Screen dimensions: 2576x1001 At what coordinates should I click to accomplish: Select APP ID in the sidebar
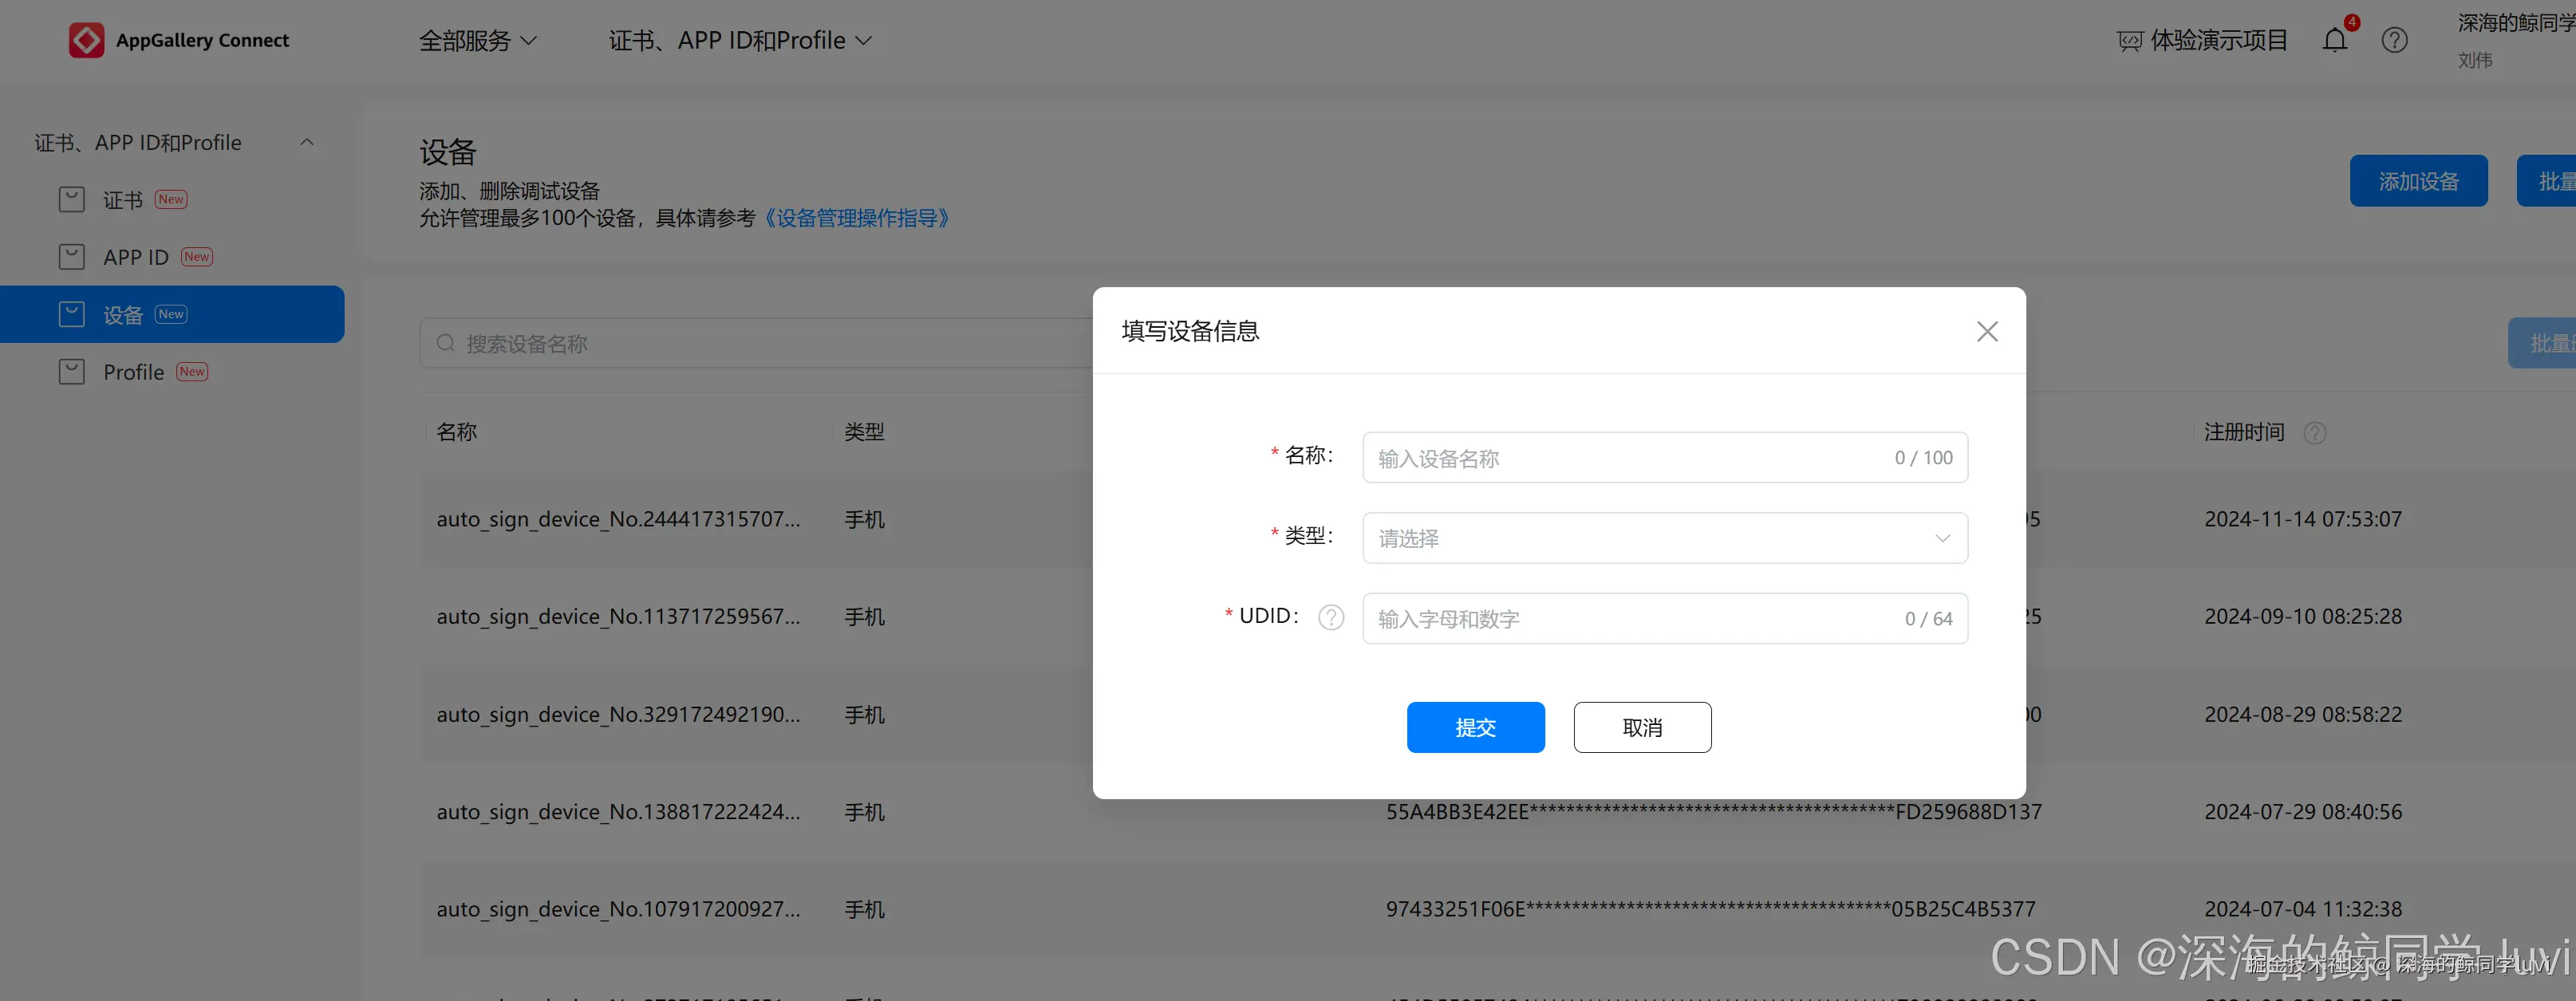136,257
